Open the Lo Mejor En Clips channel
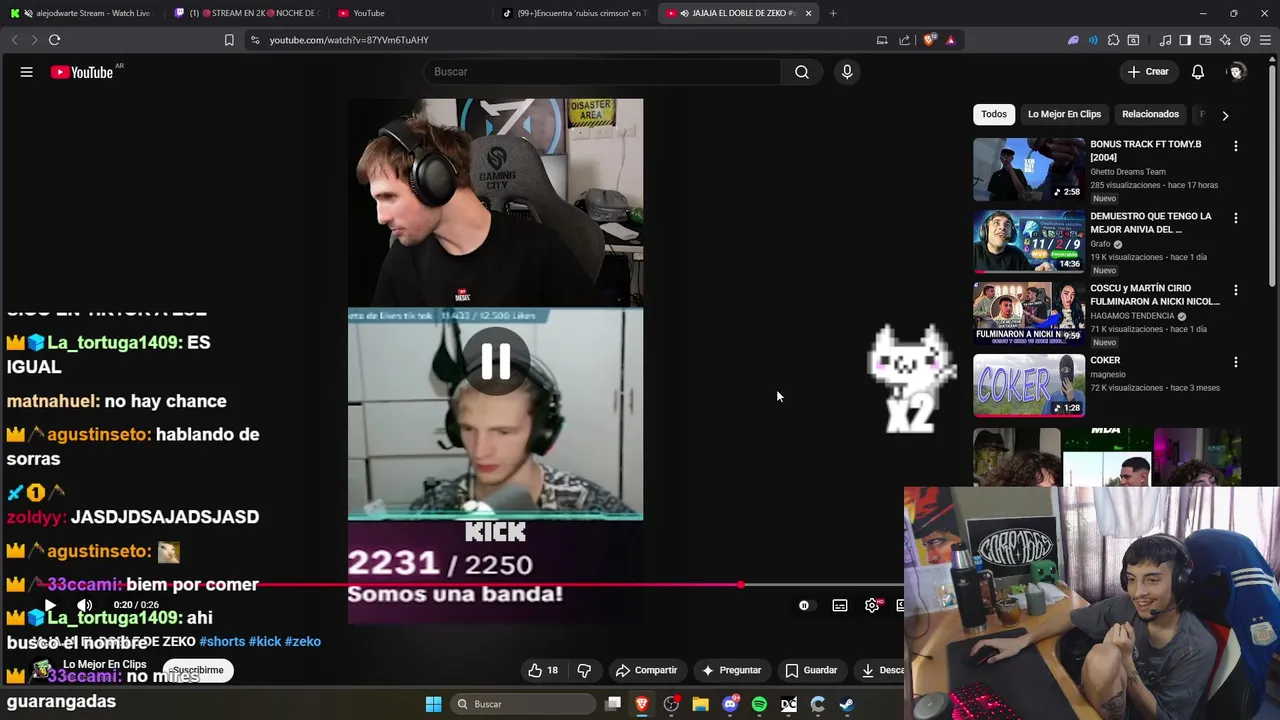 [104, 664]
